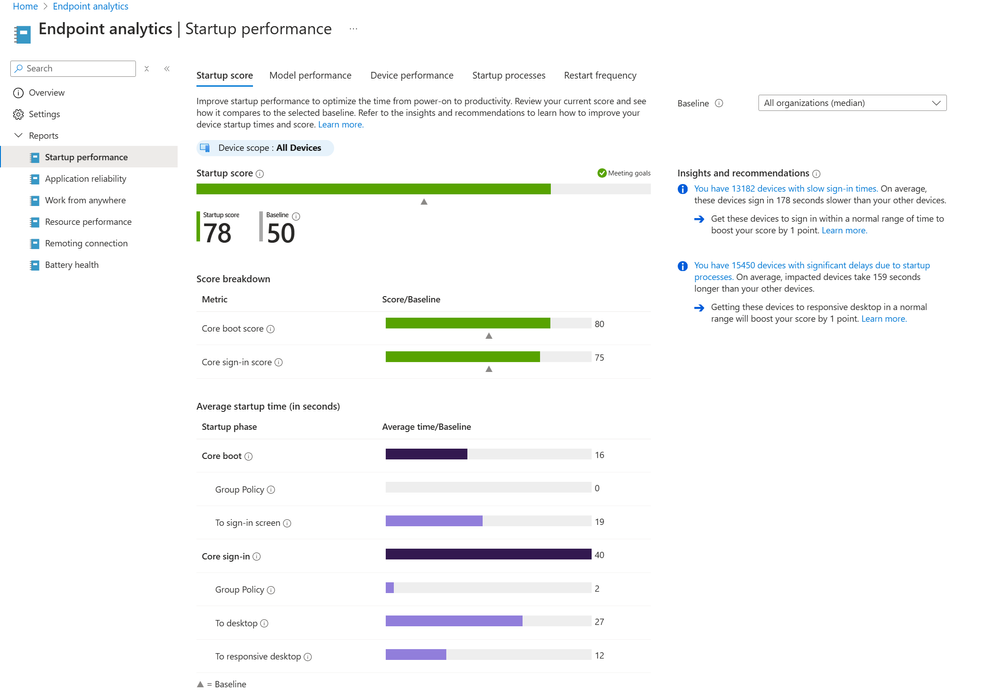Open the 15450 devices startup delays link
The height and width of the screenshot is (695, 998).
click(812, 271)
